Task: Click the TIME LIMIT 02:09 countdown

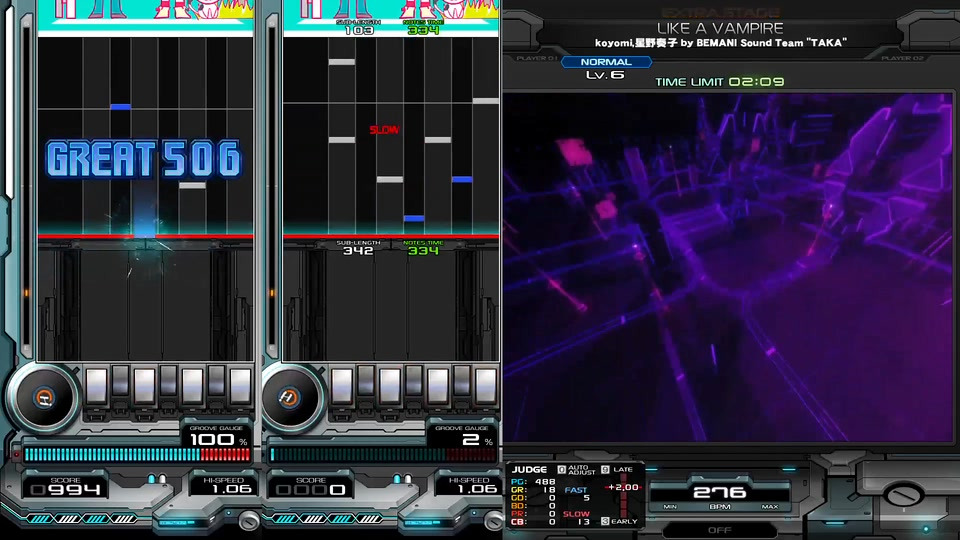Action: click(x=719, y=81)
